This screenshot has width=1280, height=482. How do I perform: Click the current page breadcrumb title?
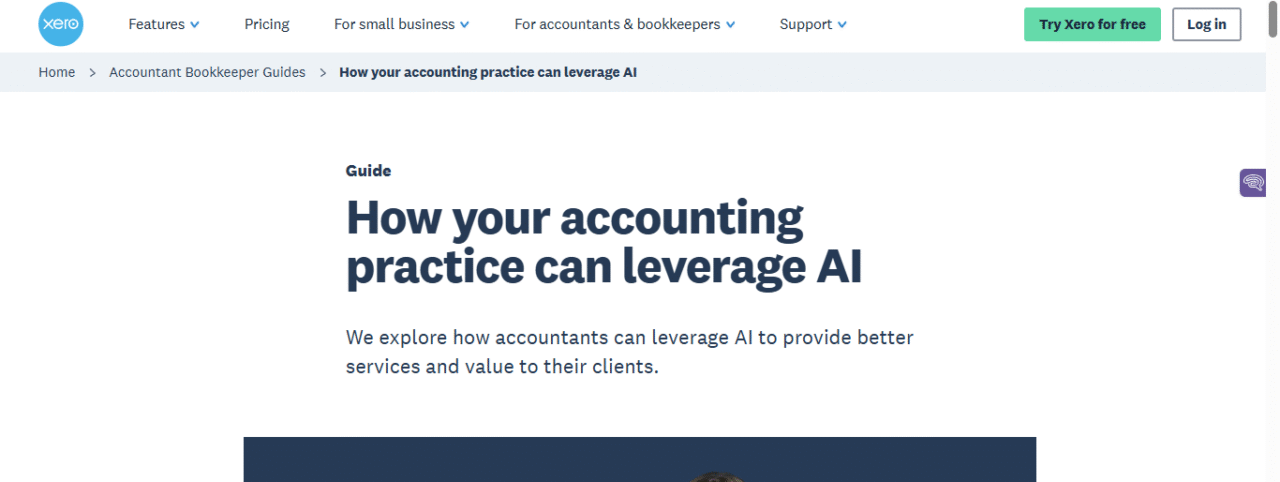point(488,72)
